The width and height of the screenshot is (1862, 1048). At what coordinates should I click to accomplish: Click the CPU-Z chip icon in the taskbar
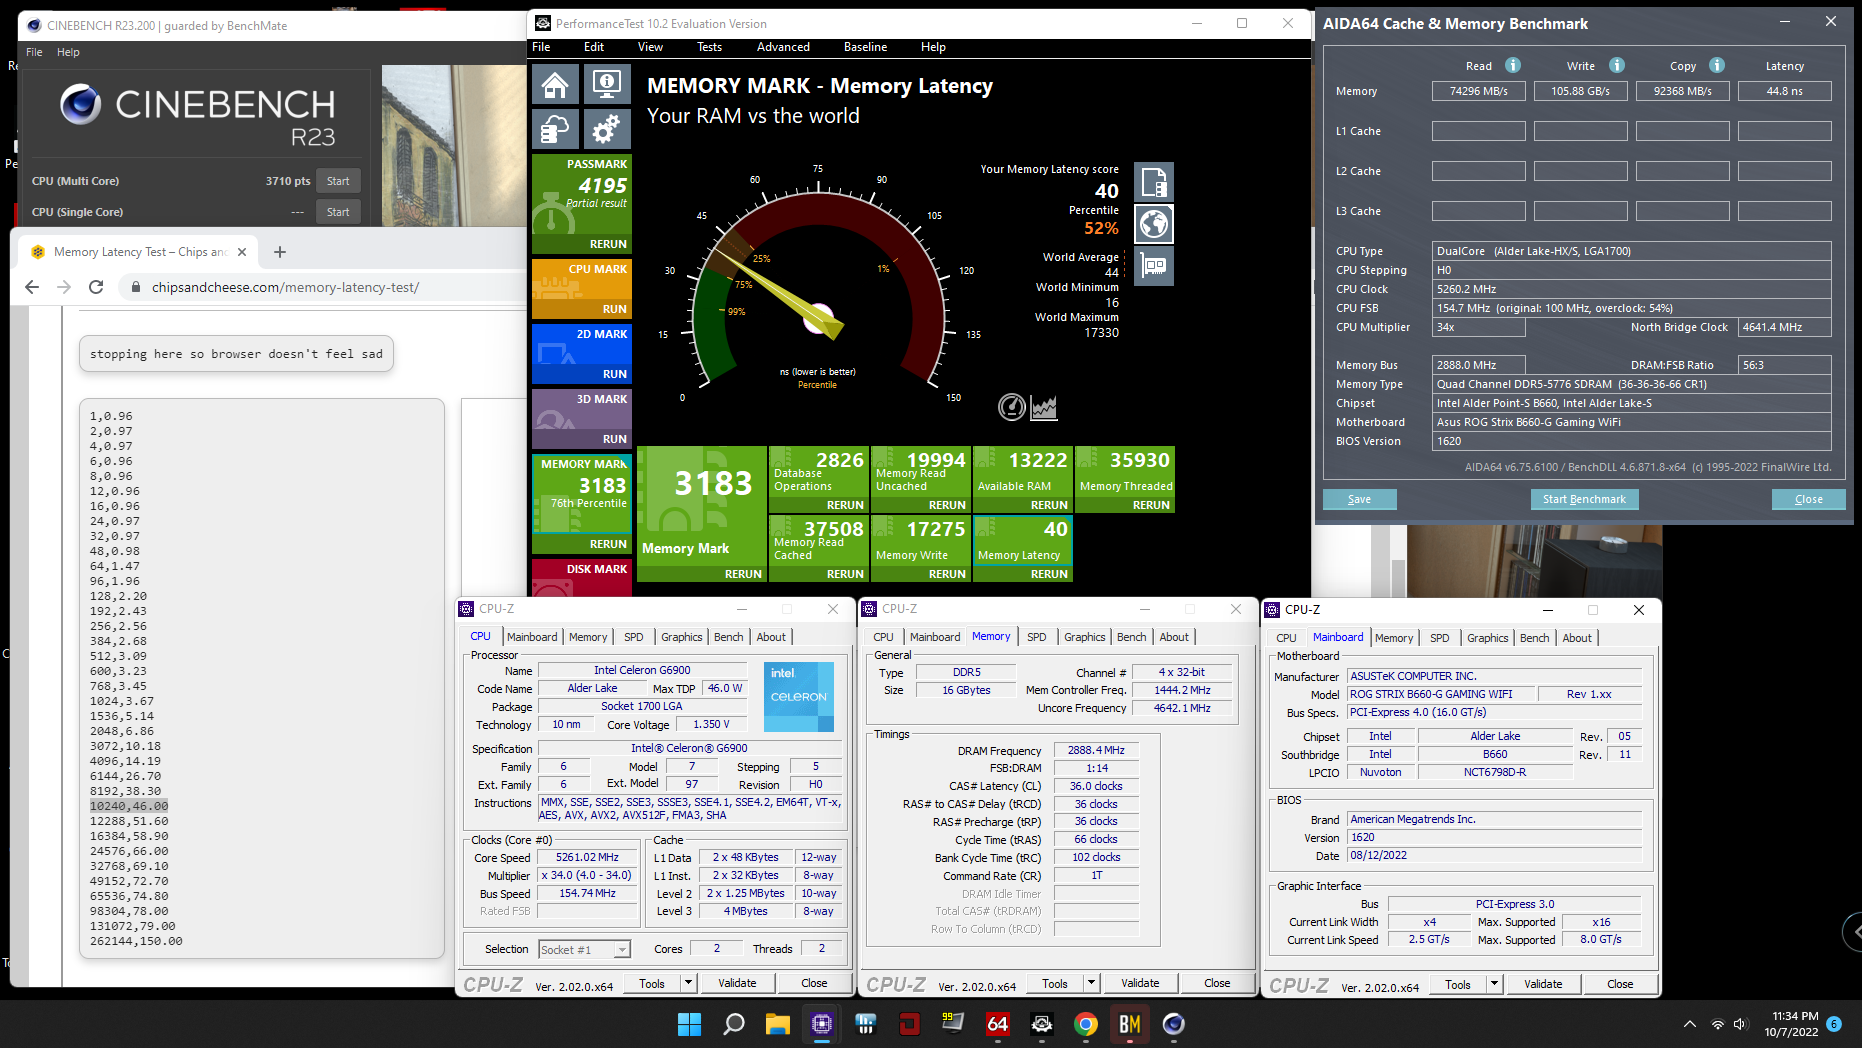click(822, 1024)
